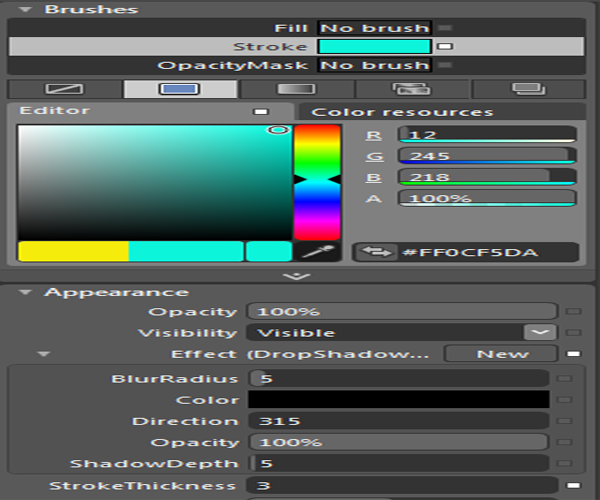Click the BlurRadius value field

pyautogui.click(x=399, y=379)
